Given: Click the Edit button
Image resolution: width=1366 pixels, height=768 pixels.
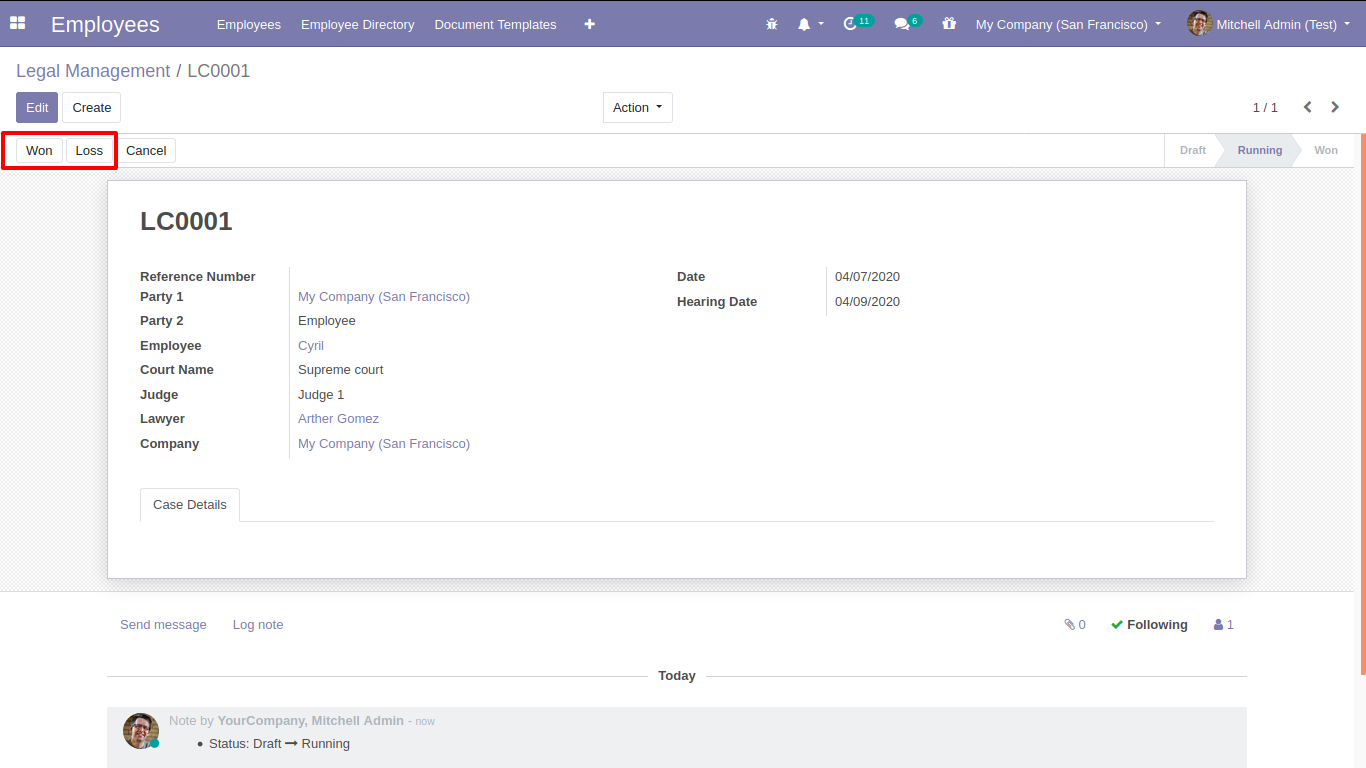Looking at the screenshot, I should tap(37, 108).
